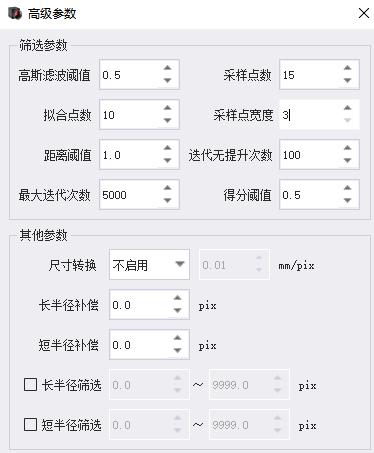Increase 采样点宽度 with the up arrow
The width and height of the screenshot is (374, 453).
pos(347,108)
